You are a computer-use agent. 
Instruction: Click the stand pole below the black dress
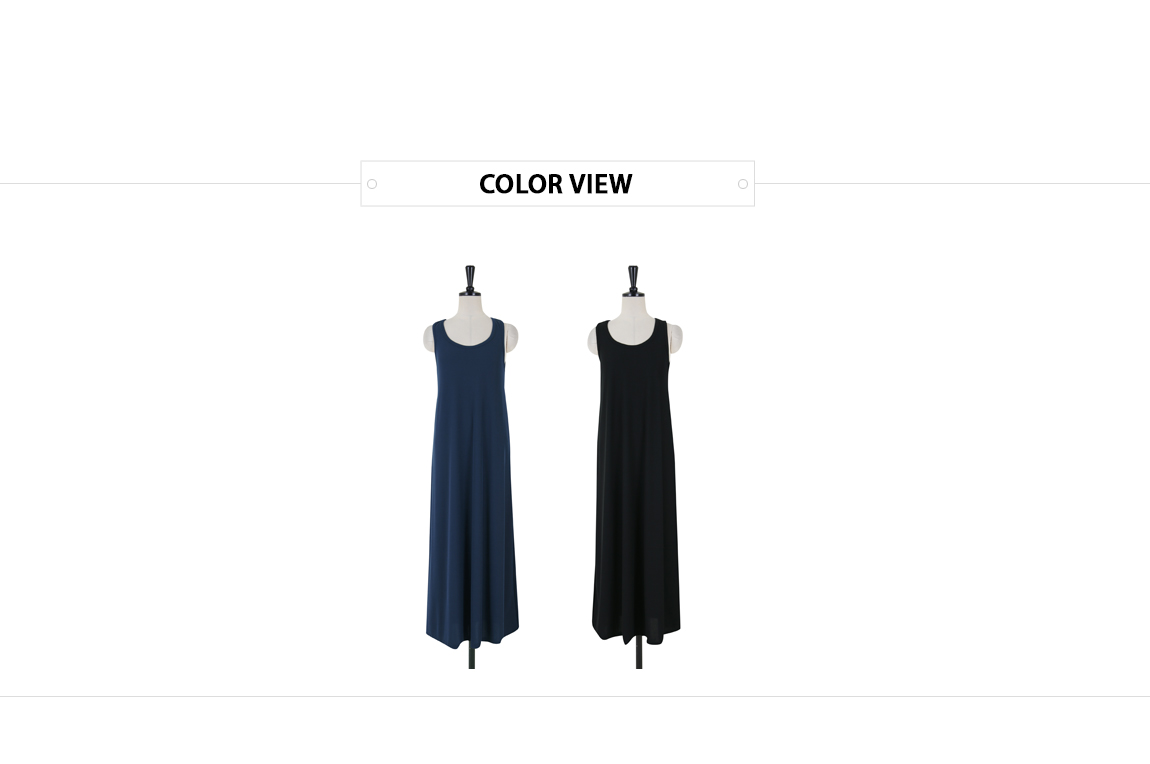[x=639, y=655]
